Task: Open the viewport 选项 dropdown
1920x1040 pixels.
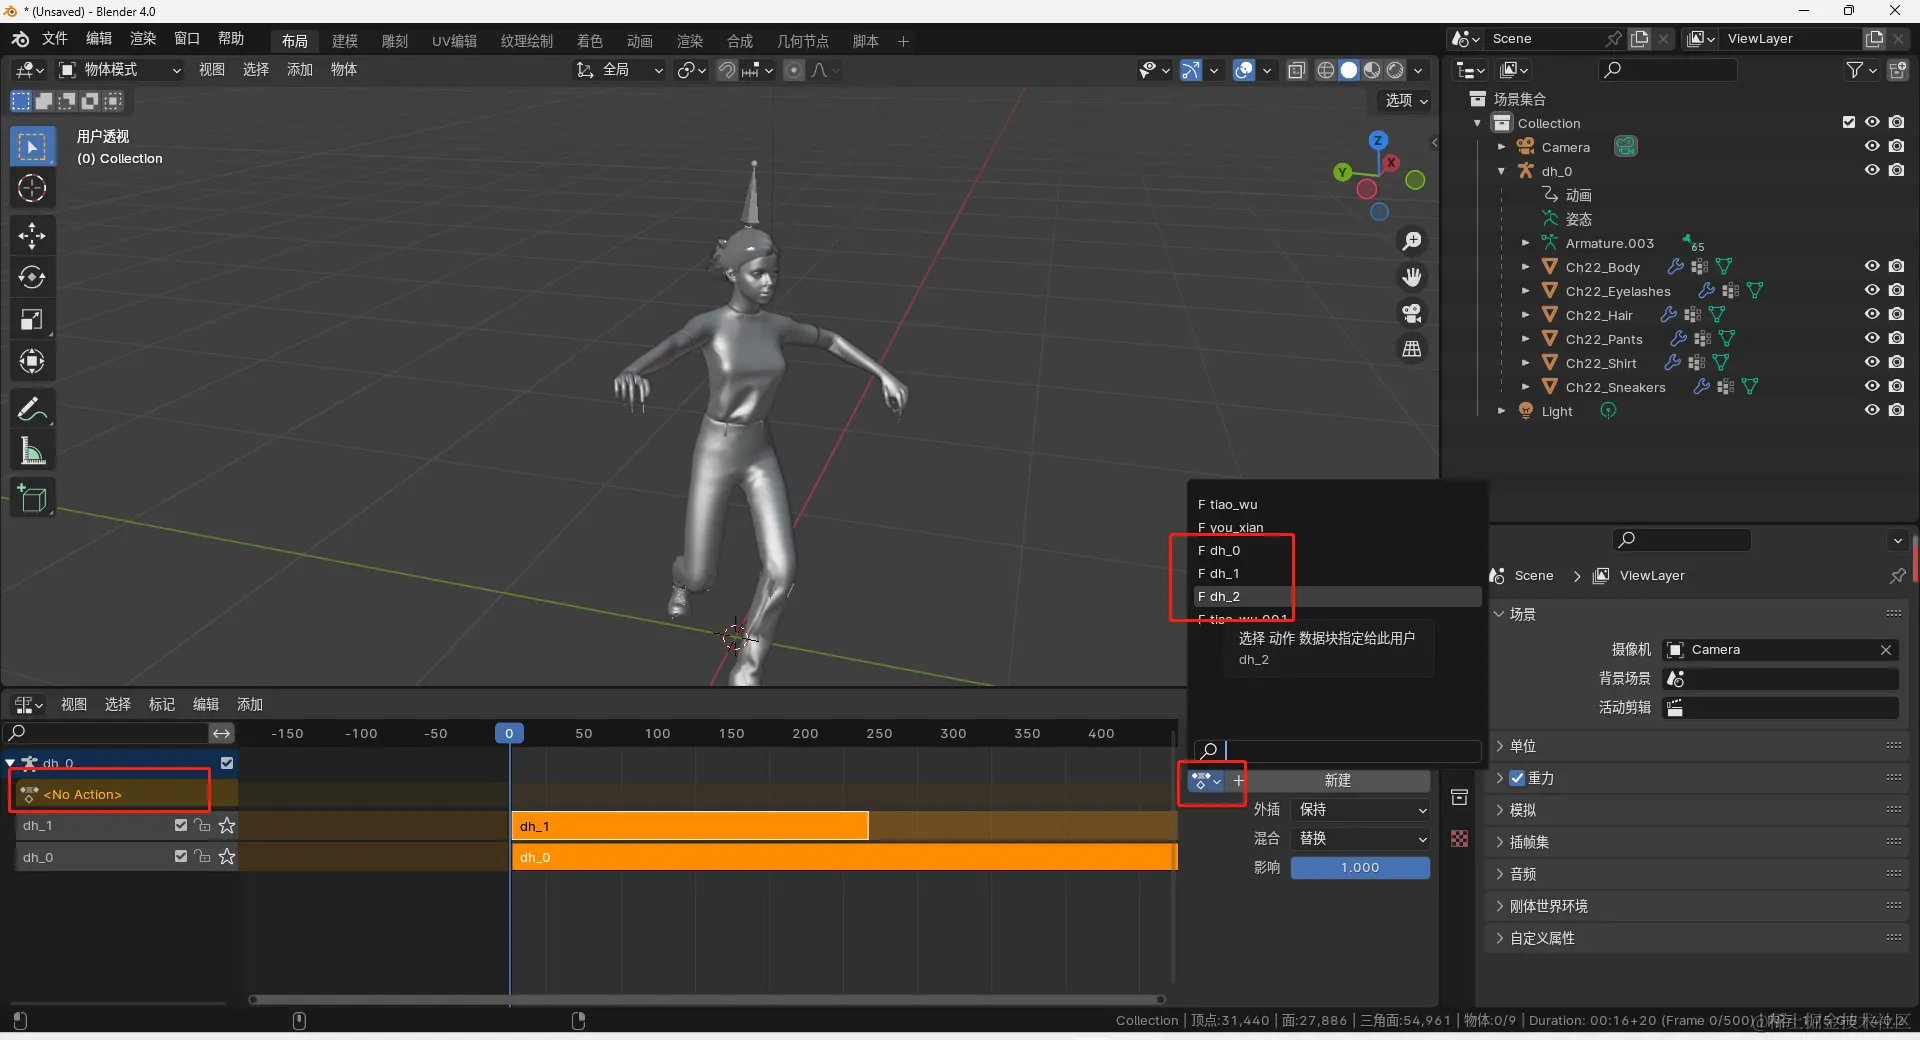Action: click(x=1406, y=100)
